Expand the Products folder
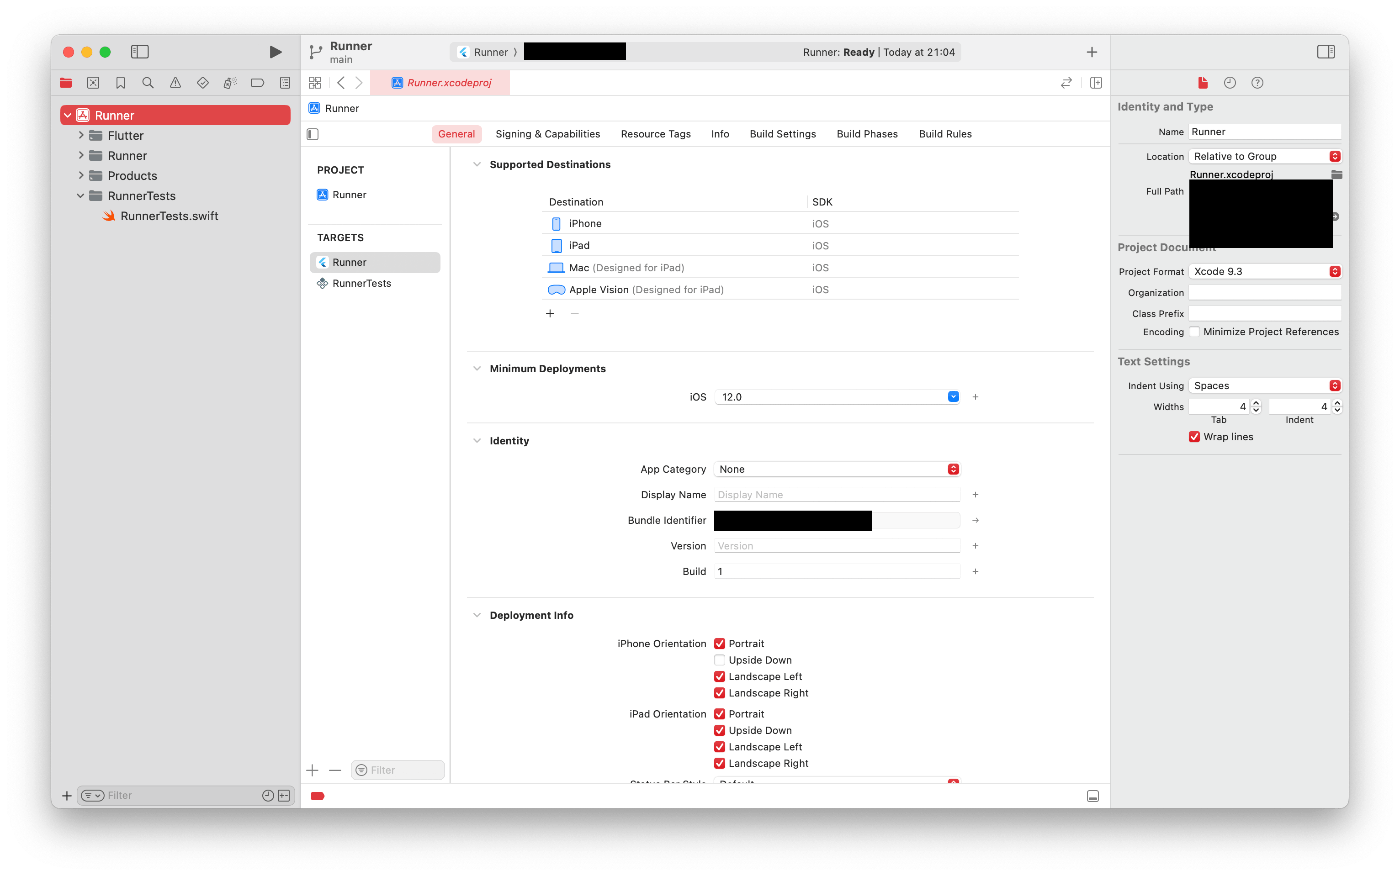The width and height of the screenshot is (1400, 876). 81,175
